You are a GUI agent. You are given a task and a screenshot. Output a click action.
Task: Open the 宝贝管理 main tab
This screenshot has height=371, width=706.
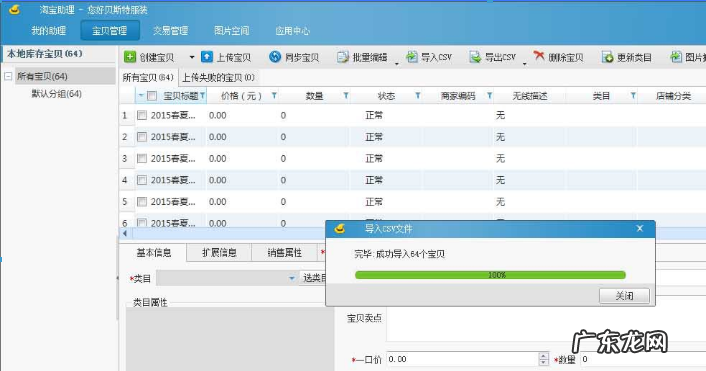click(110, 31)
